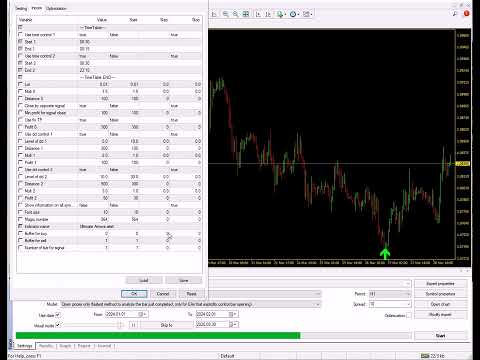Click the Variable column header
The width and height of the screenshot is (480, 360).
[26, 20]
